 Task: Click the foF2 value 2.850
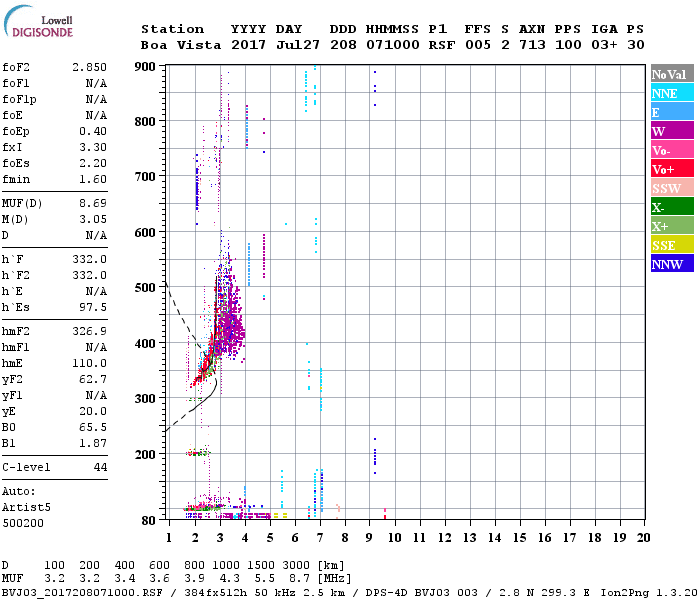(89, 67)
